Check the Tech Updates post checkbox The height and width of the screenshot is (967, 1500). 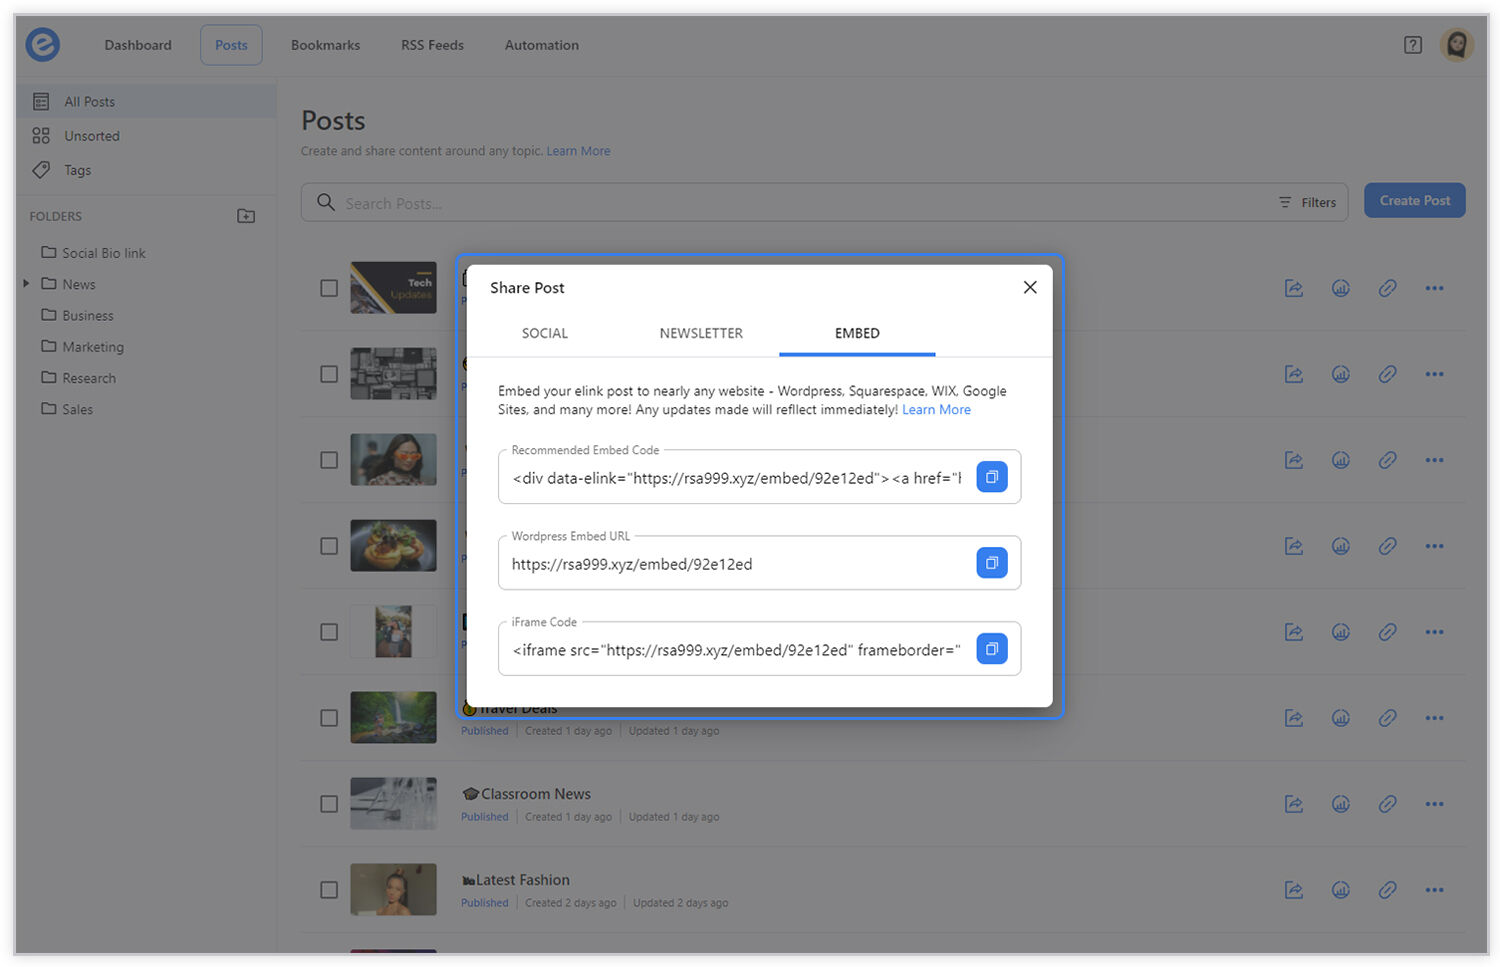(329, 288)
